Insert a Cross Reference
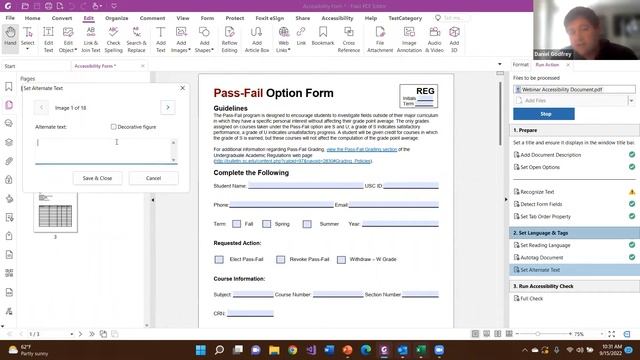 pyautogui.click(x=349, y=39)
